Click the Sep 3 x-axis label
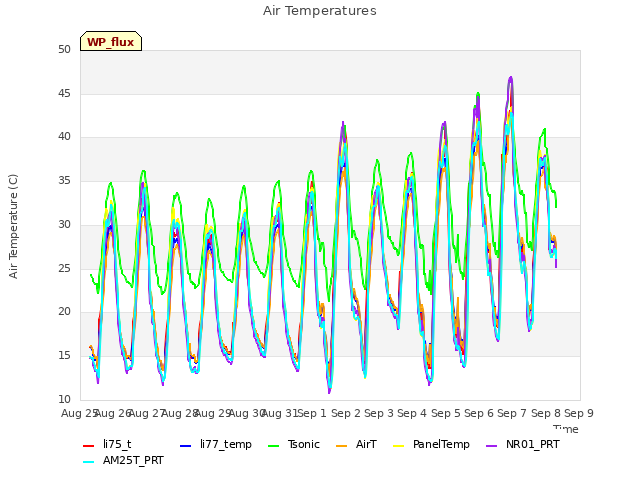This screenshot has height=480, width=640. [x=379, y=413]
